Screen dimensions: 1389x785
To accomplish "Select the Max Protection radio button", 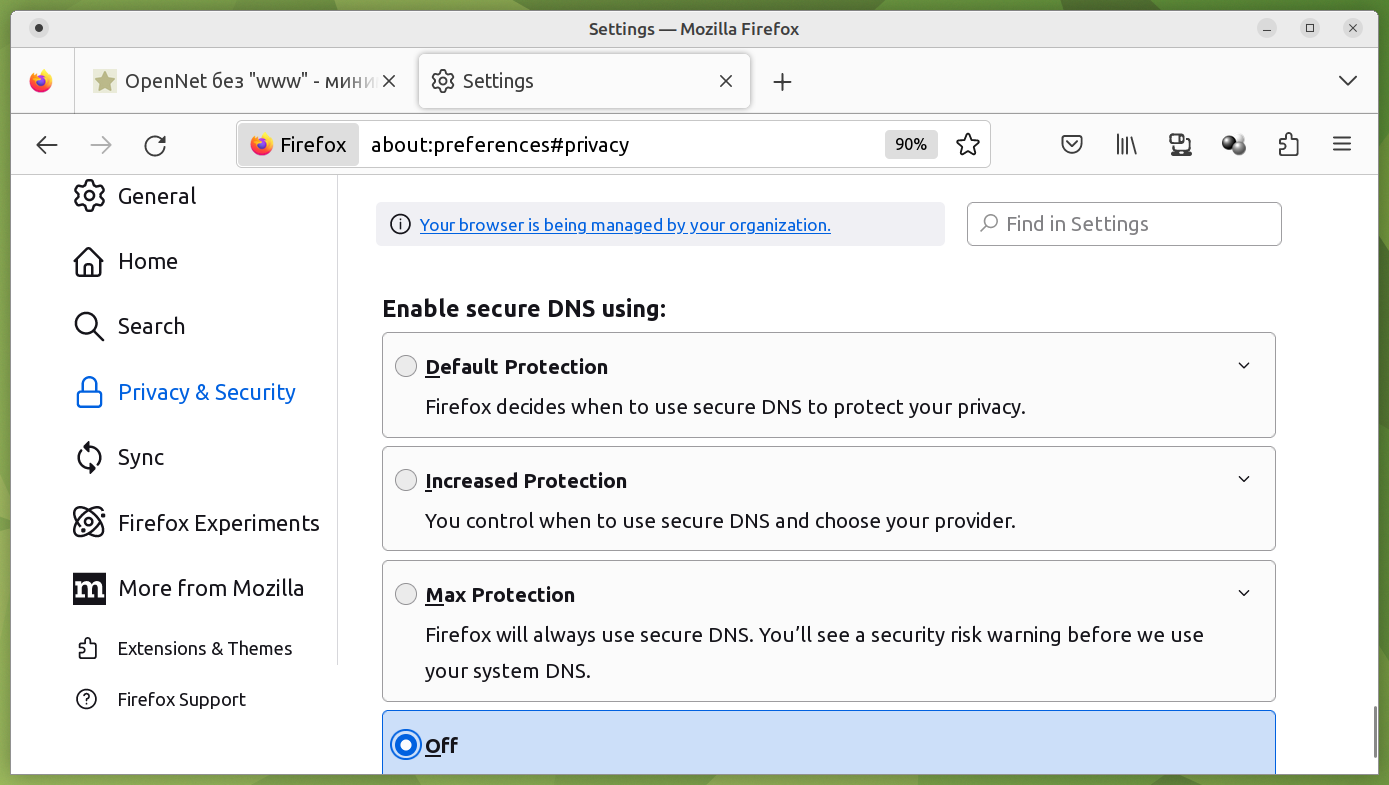I will [x=405, y=594].
